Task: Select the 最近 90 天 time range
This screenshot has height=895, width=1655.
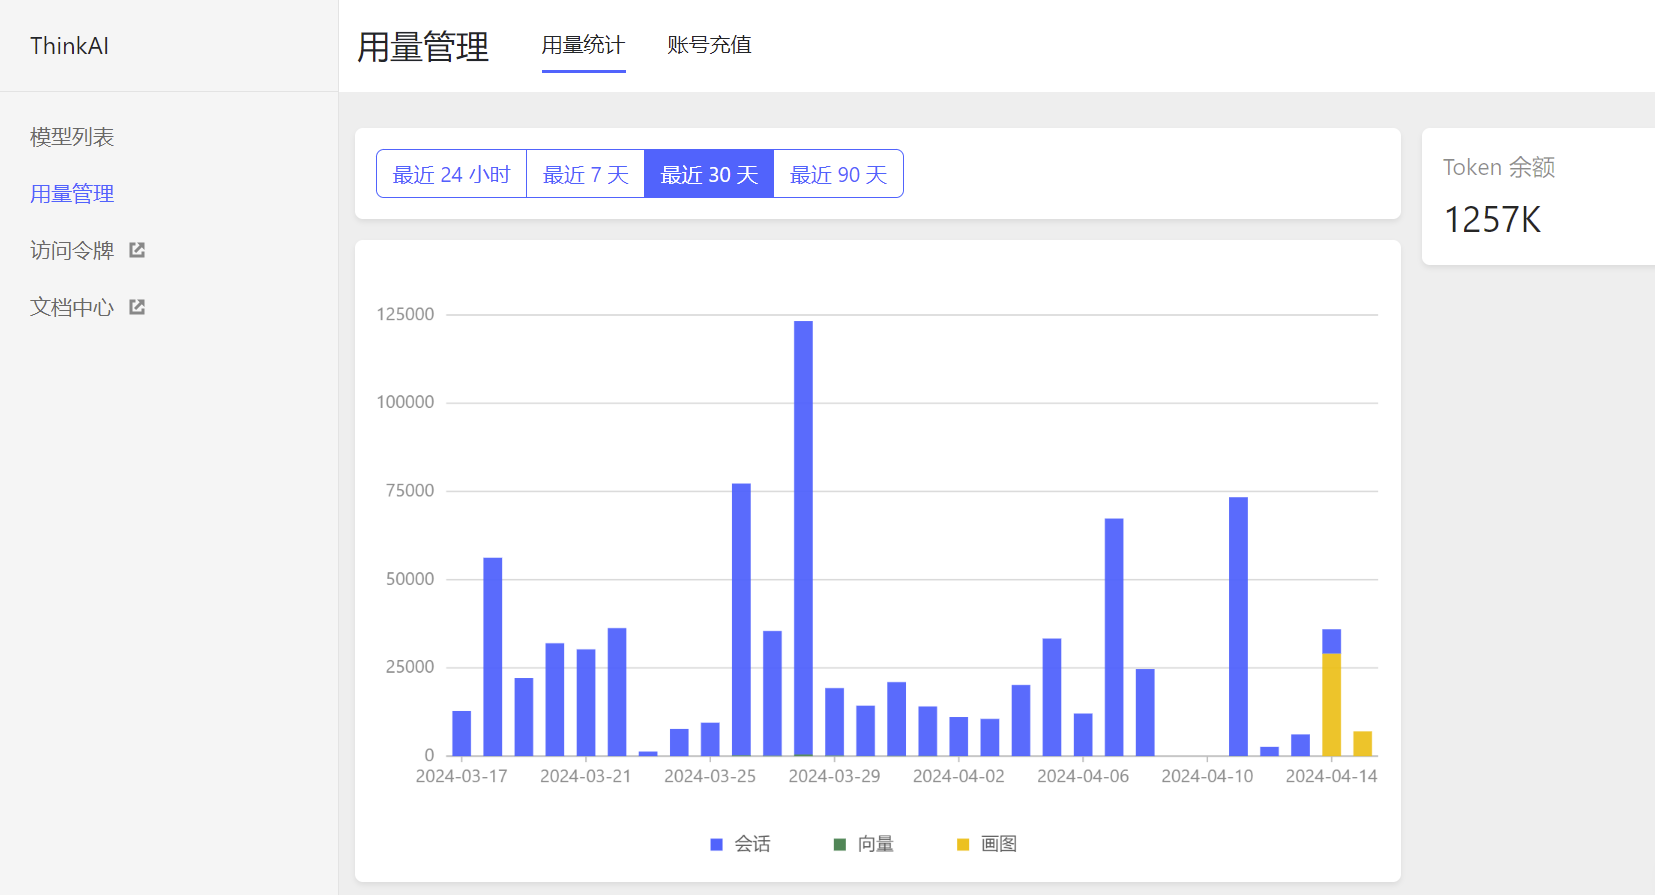Action: coord(838,174)
